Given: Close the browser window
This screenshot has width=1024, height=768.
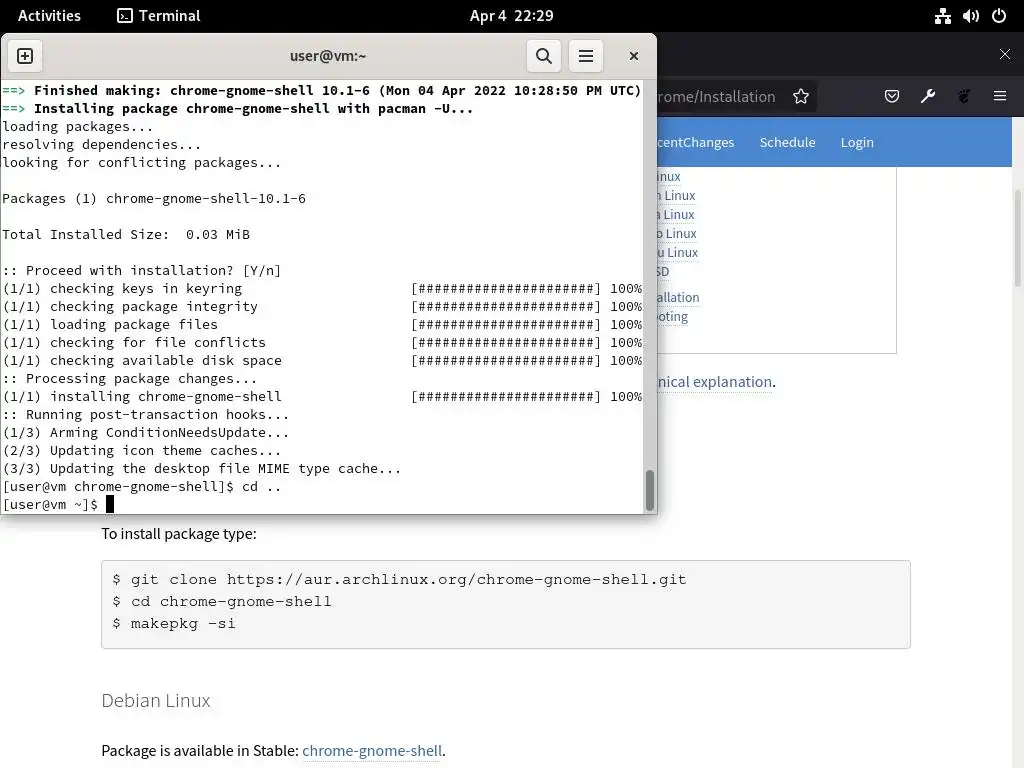Looking at the screenshot, I should click(1004, 54).
